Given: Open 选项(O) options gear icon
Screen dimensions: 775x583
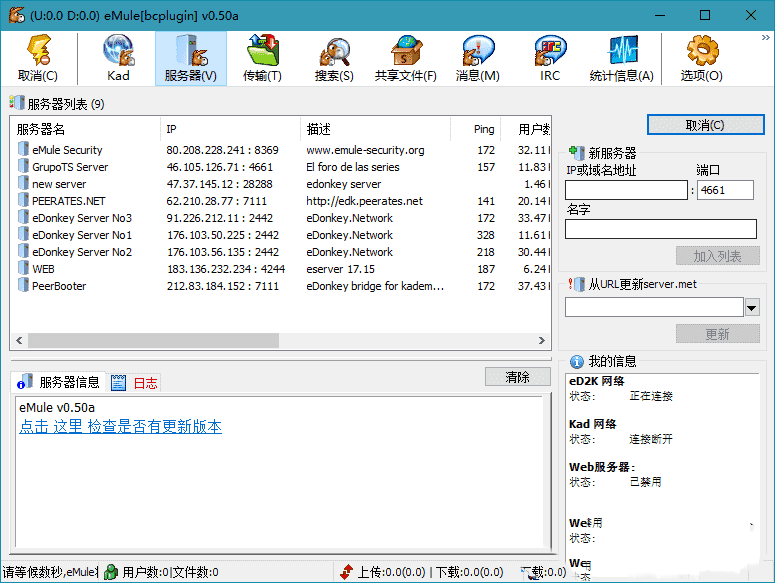Looking at the screenshot, I should point(701,57).
